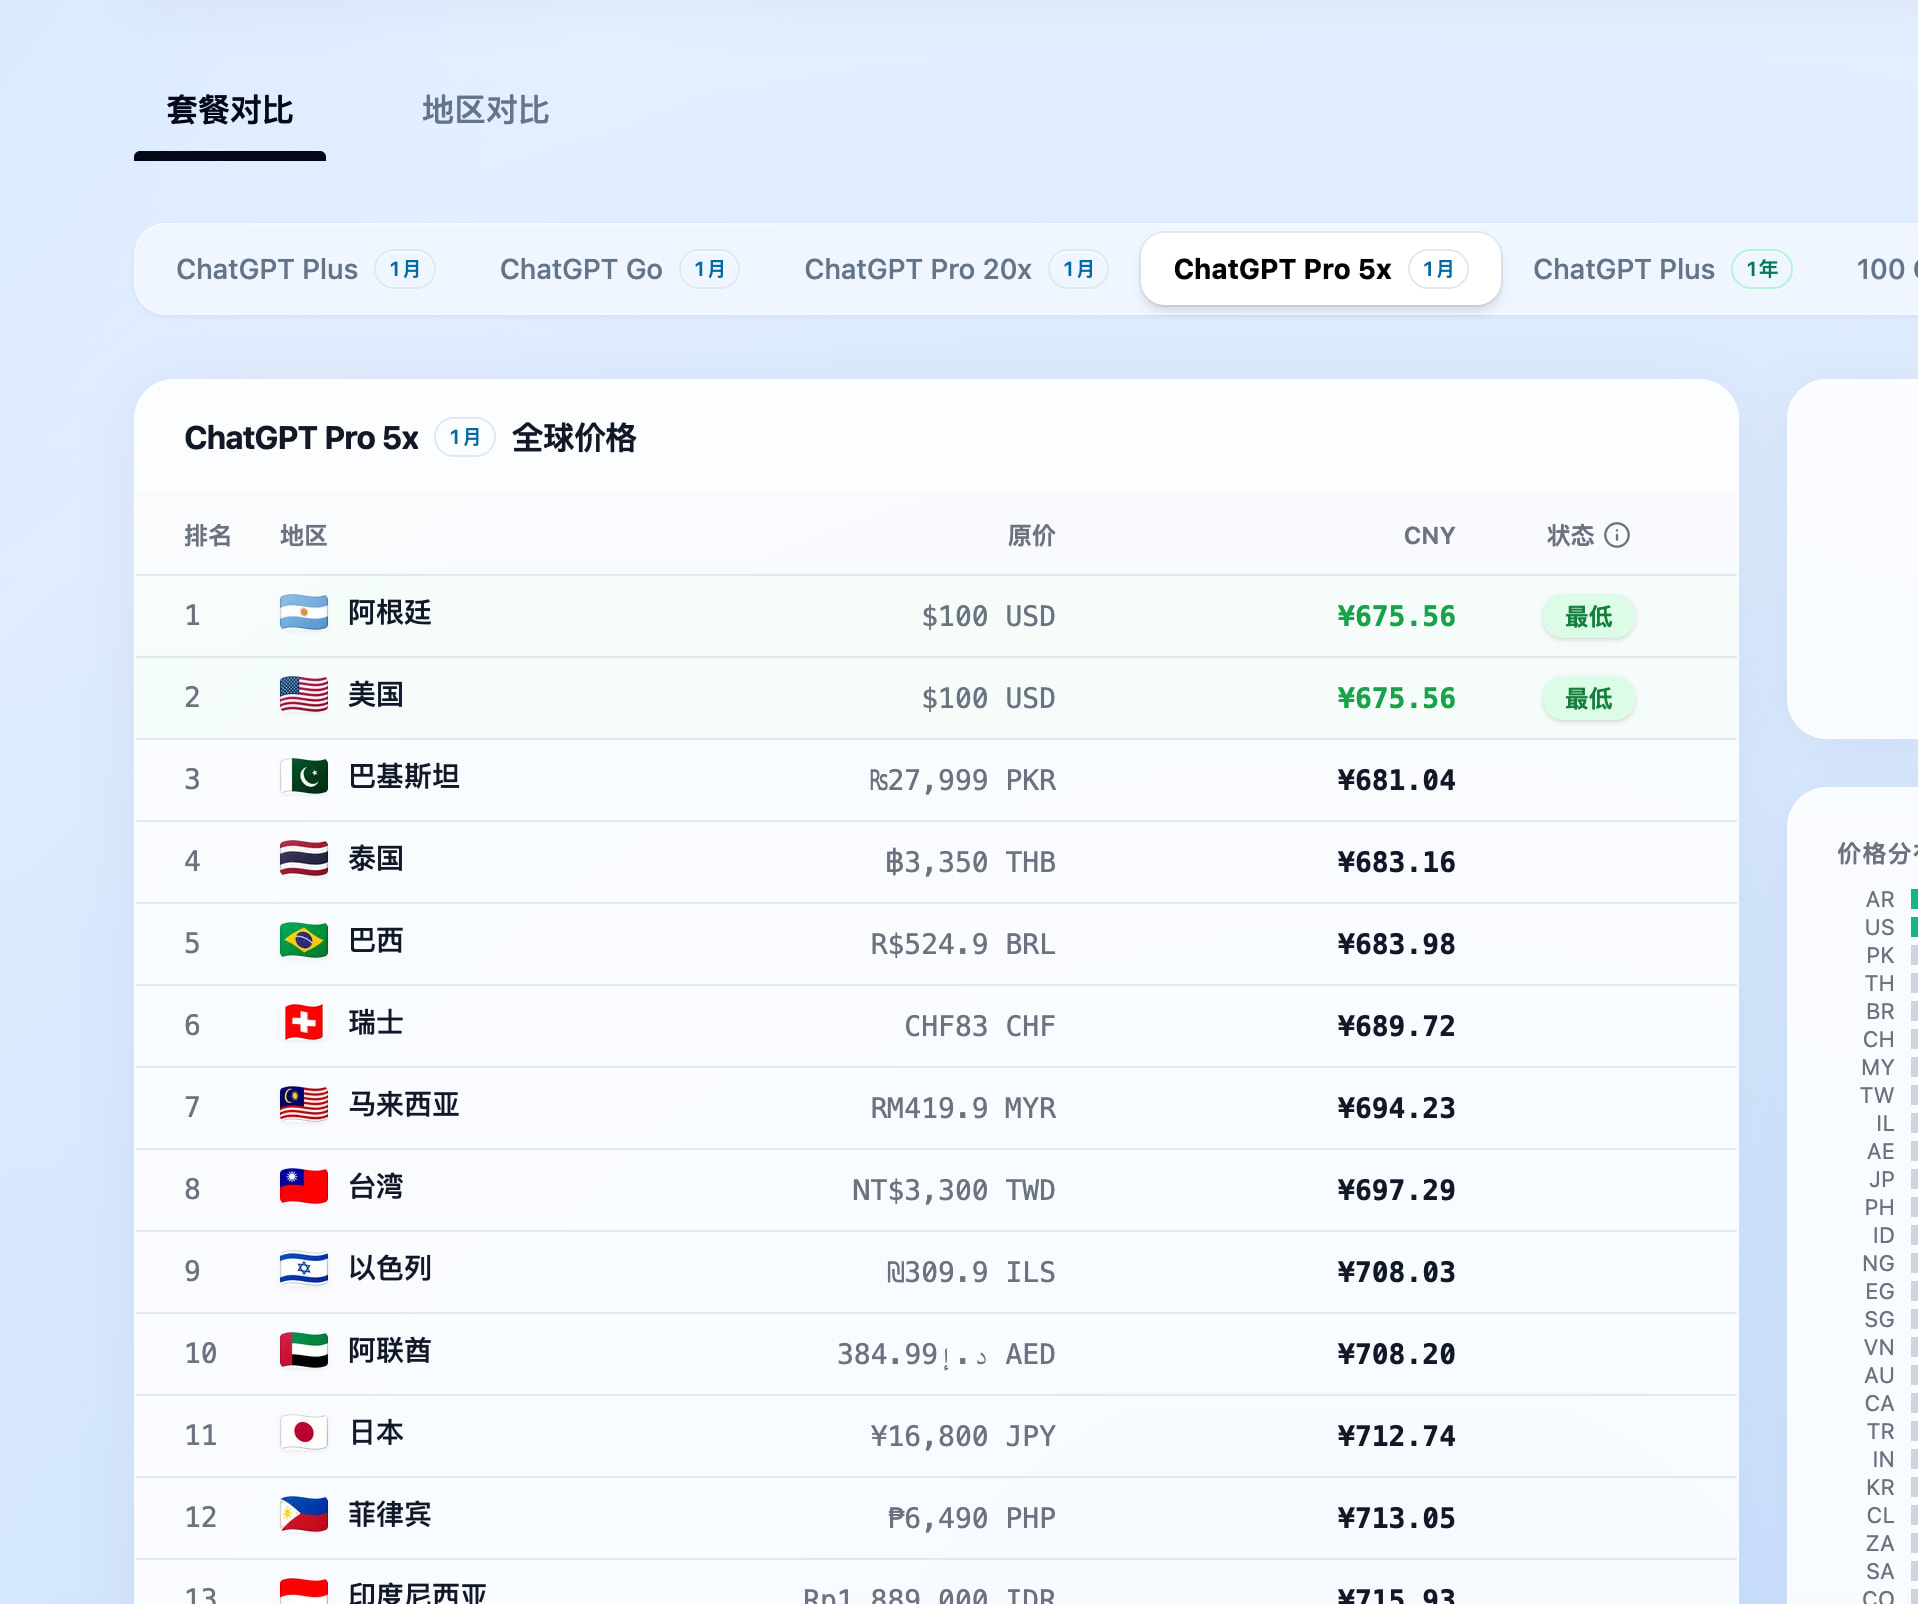Click the Thailand flag icon
This screenshot has width=1918, height=1604.
tap(304, 859)
